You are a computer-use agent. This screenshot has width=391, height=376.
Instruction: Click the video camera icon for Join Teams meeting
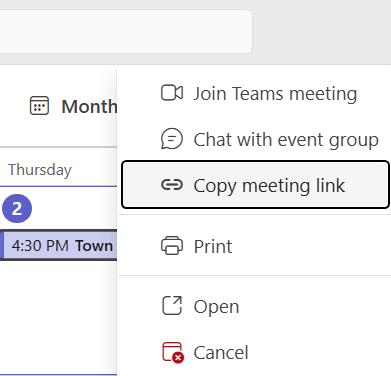[172, 93]
